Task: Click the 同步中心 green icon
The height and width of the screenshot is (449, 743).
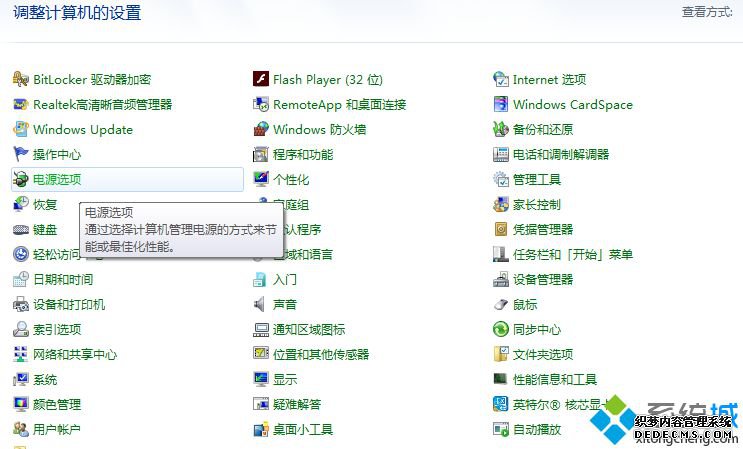Action: coord(501,330)
